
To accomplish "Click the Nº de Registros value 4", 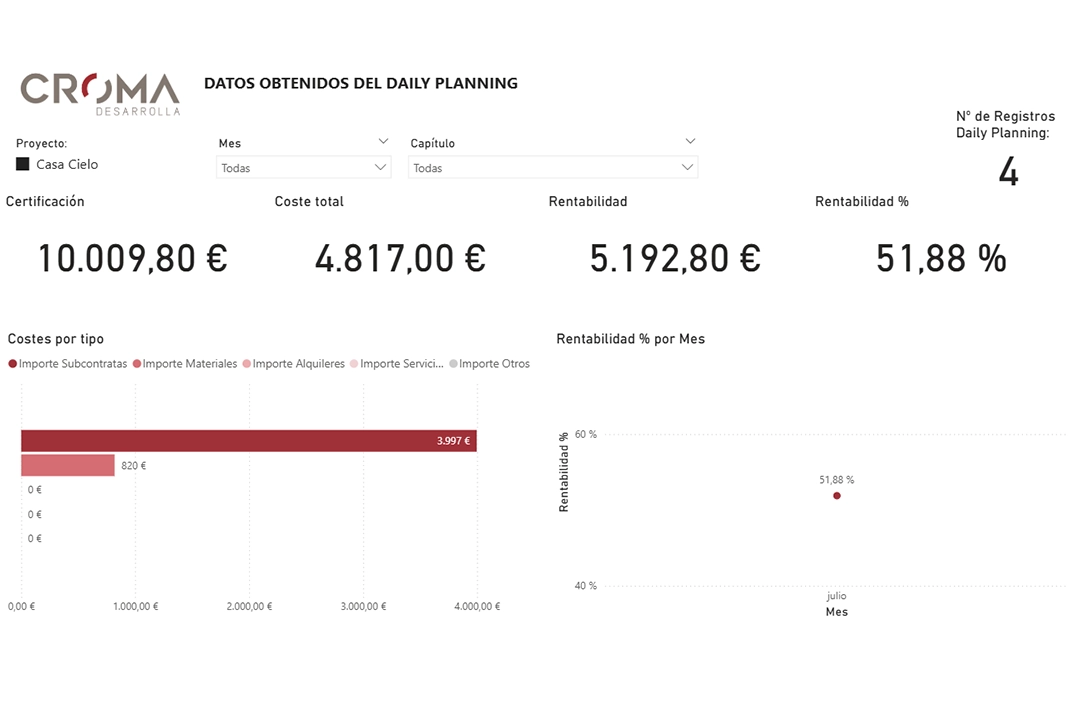I will point(1008,173).
